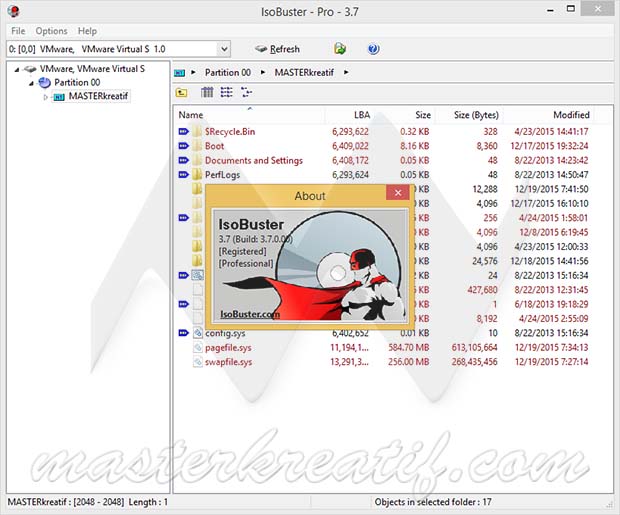Image resolution: width=620 pixels, height=515 pixels.
Task: Open dropdown arrow after MASTERkreatif breadcrumb
Action: 346,72
